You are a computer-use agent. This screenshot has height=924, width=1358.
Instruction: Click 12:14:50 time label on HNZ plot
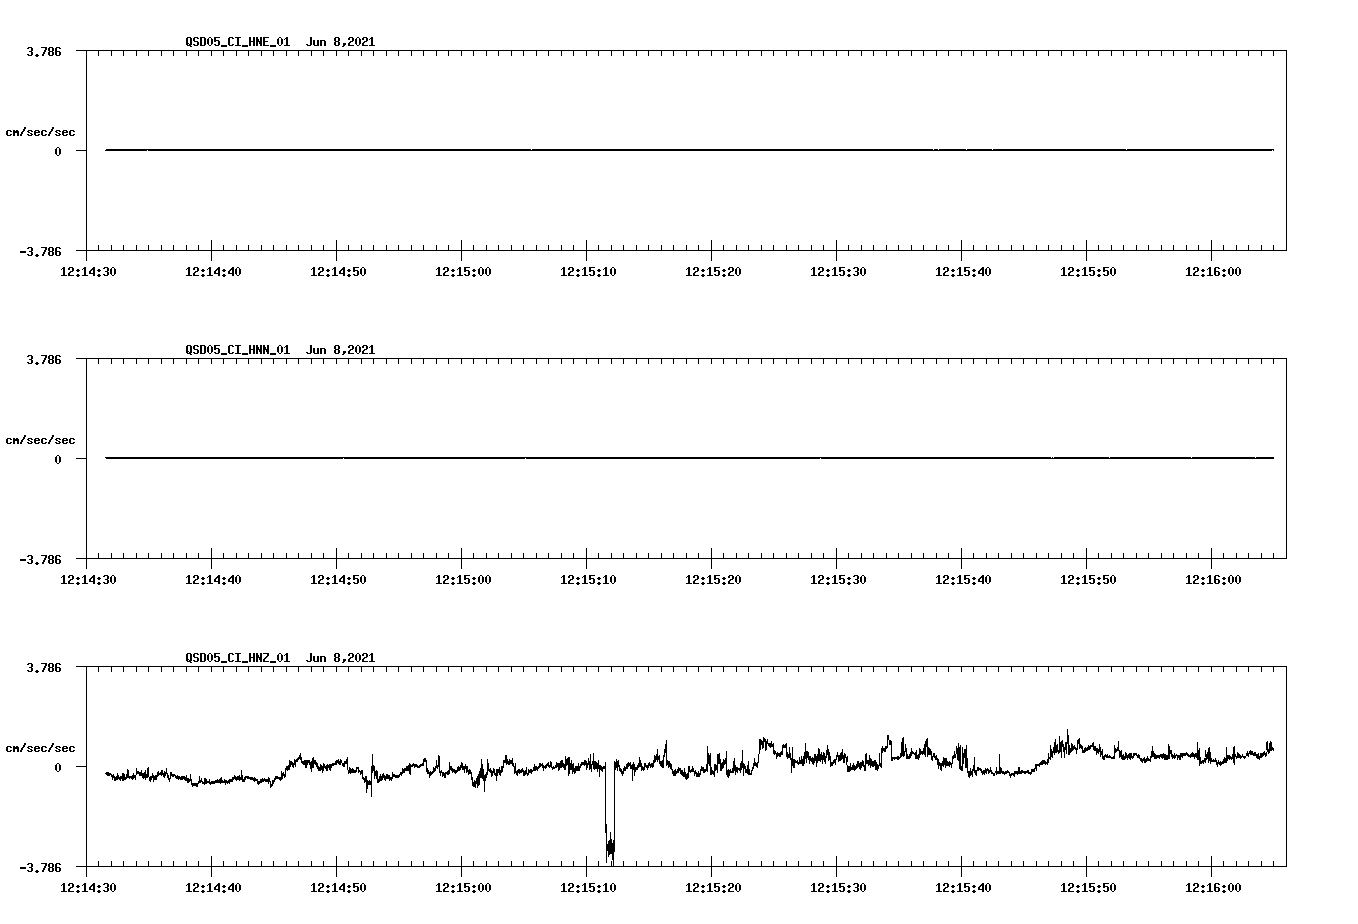pyautogui.click(x=337, y=888)
